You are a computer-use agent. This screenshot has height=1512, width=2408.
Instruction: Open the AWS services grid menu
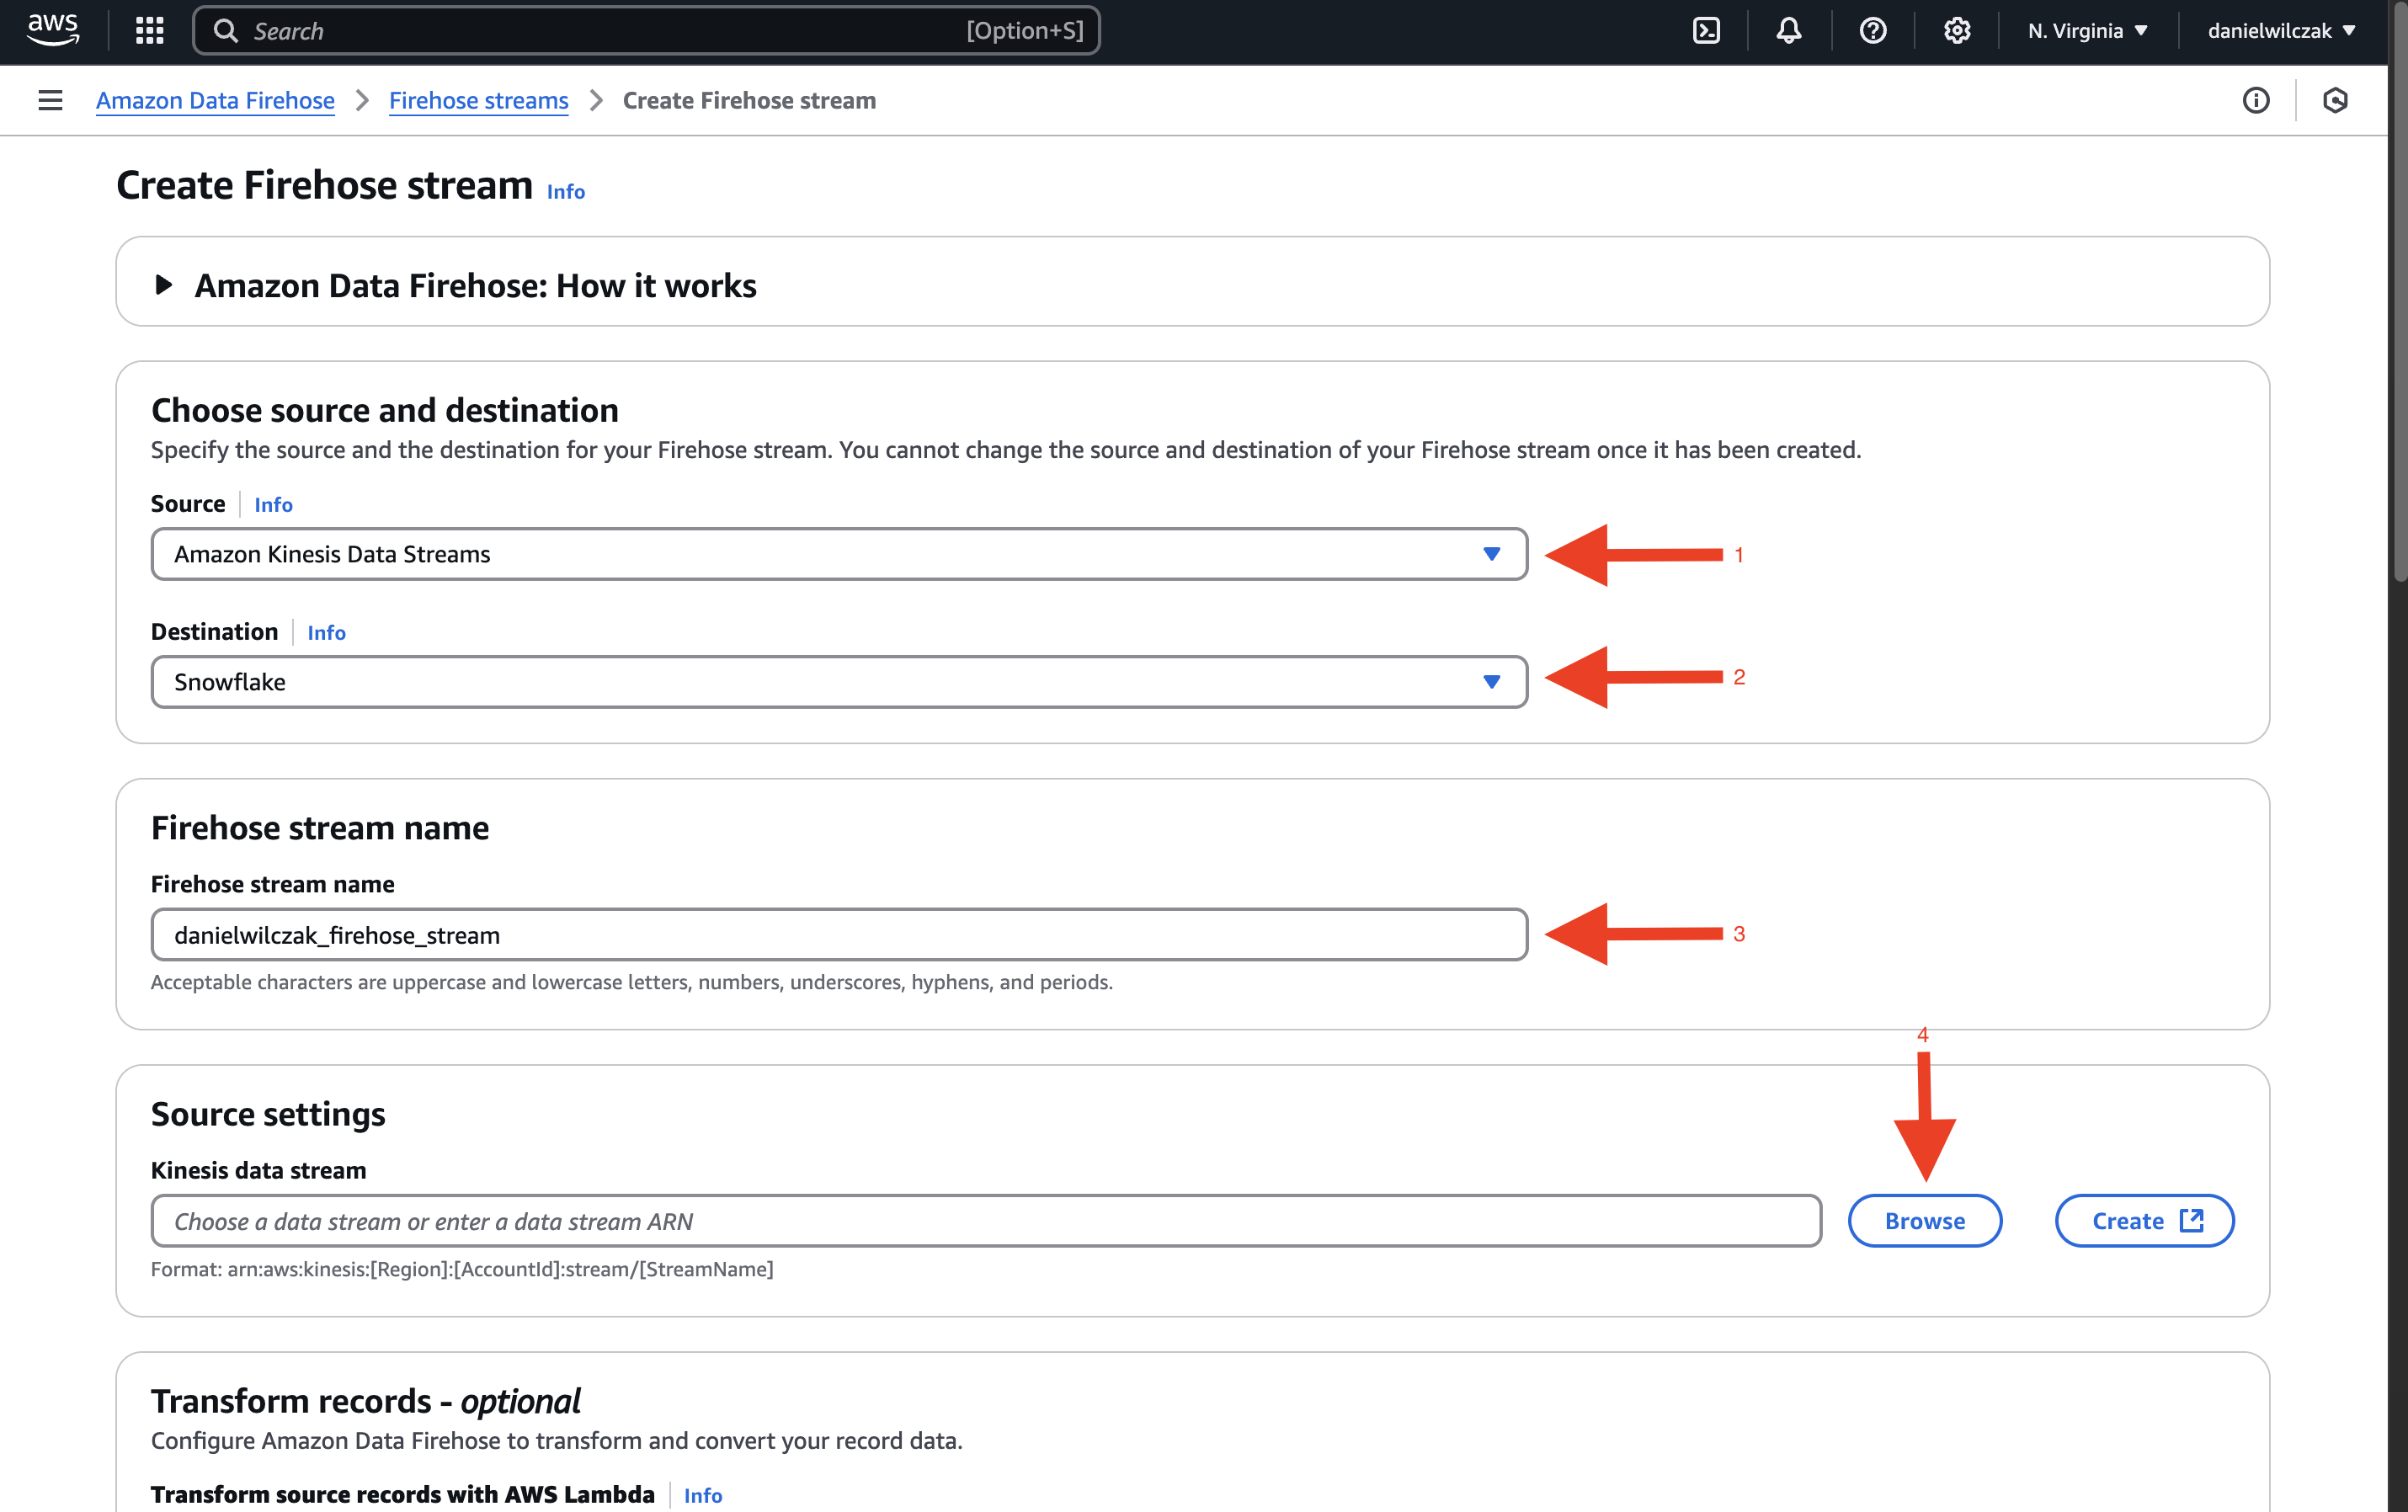[150, 30]
